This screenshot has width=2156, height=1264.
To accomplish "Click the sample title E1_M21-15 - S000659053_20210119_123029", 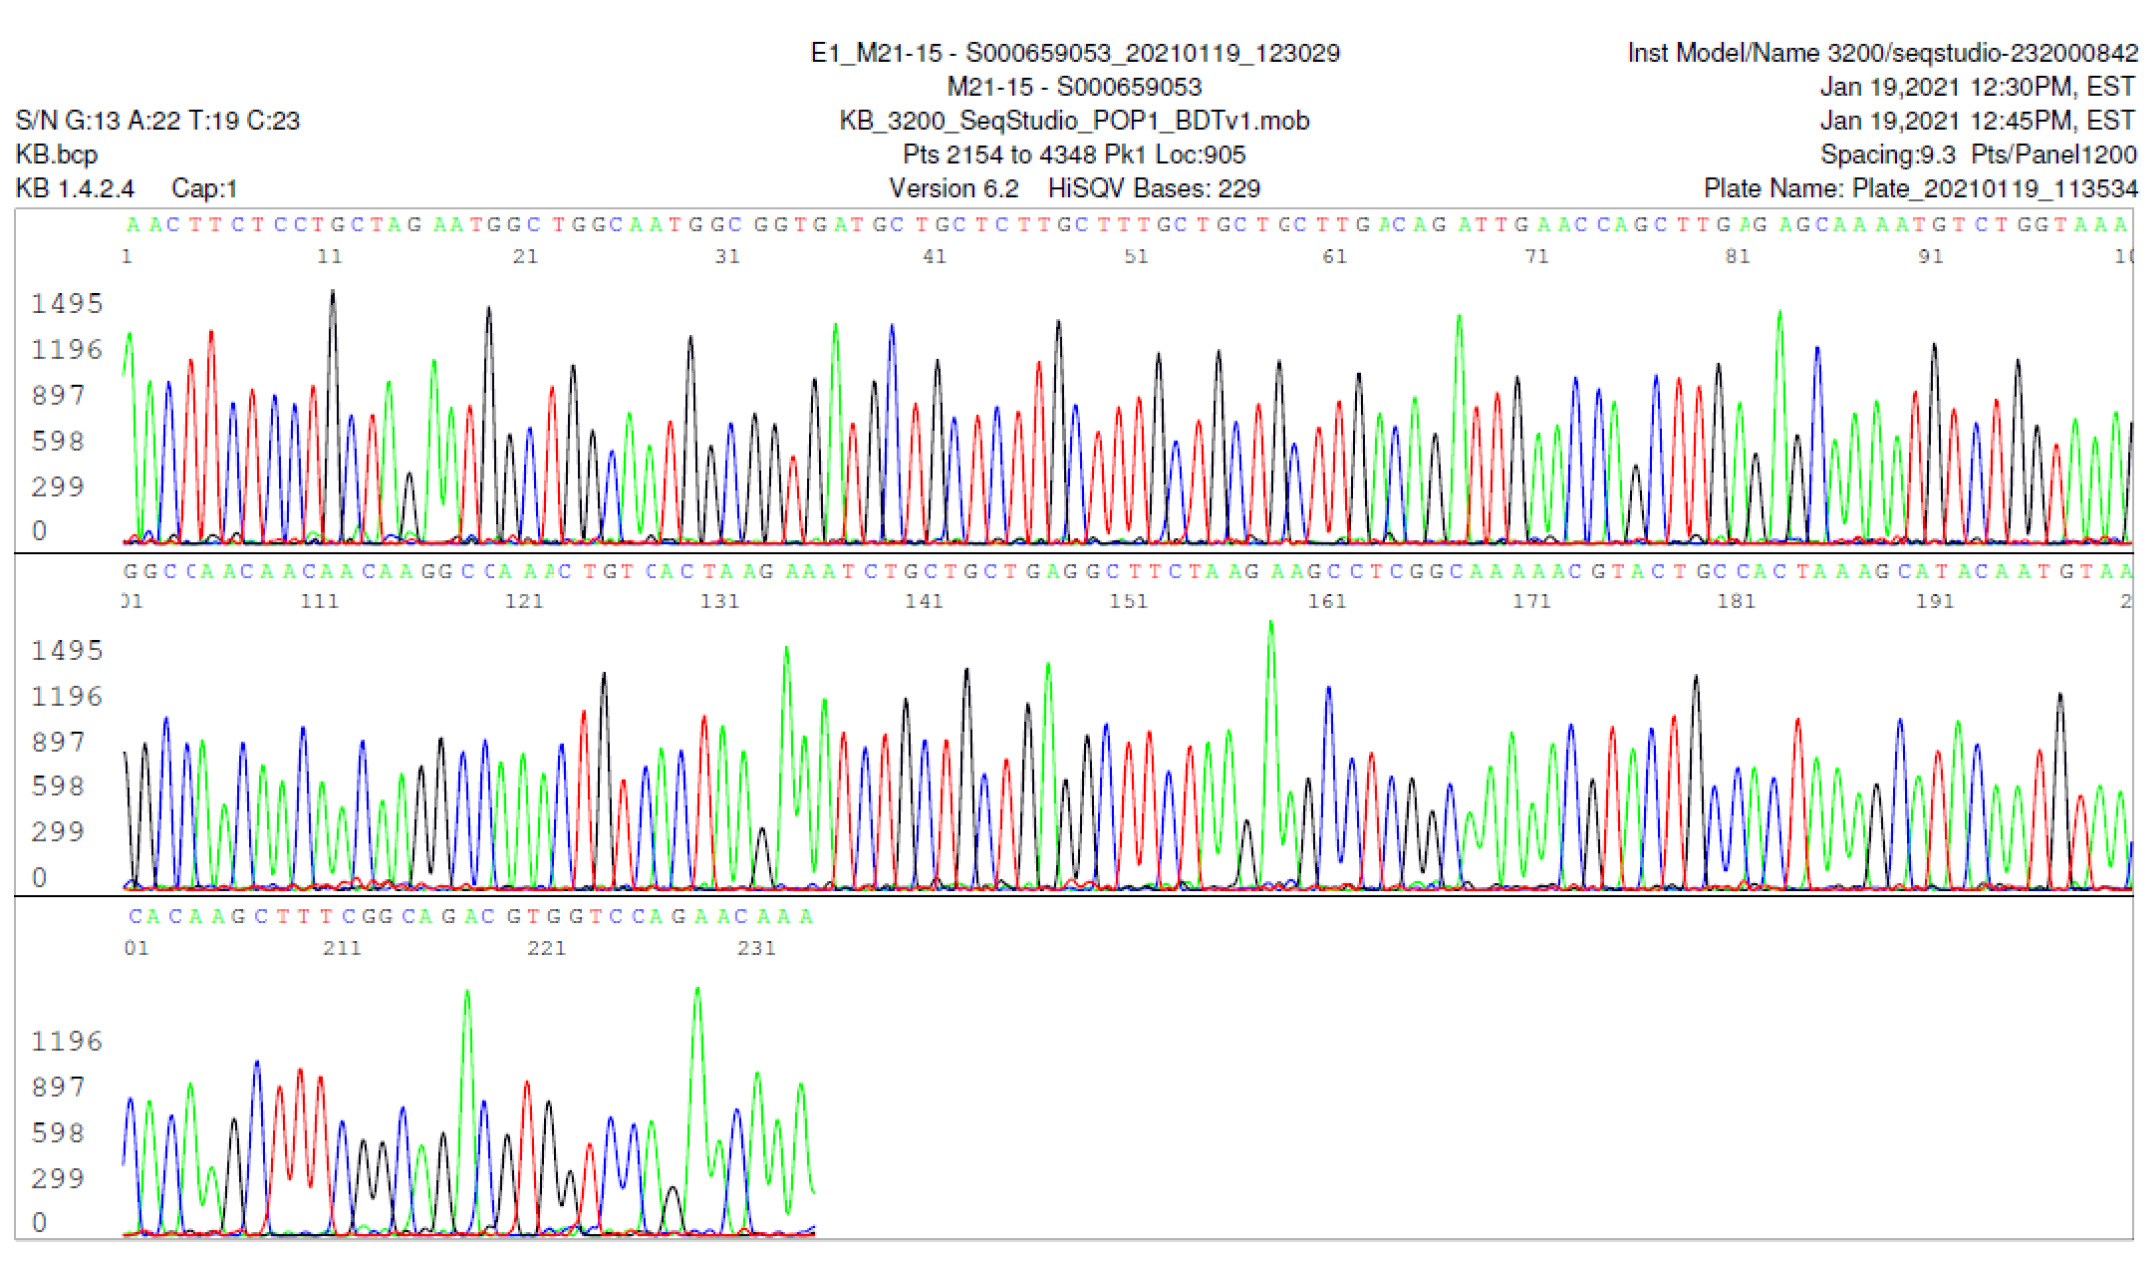I will click(x=1074, y=53).
